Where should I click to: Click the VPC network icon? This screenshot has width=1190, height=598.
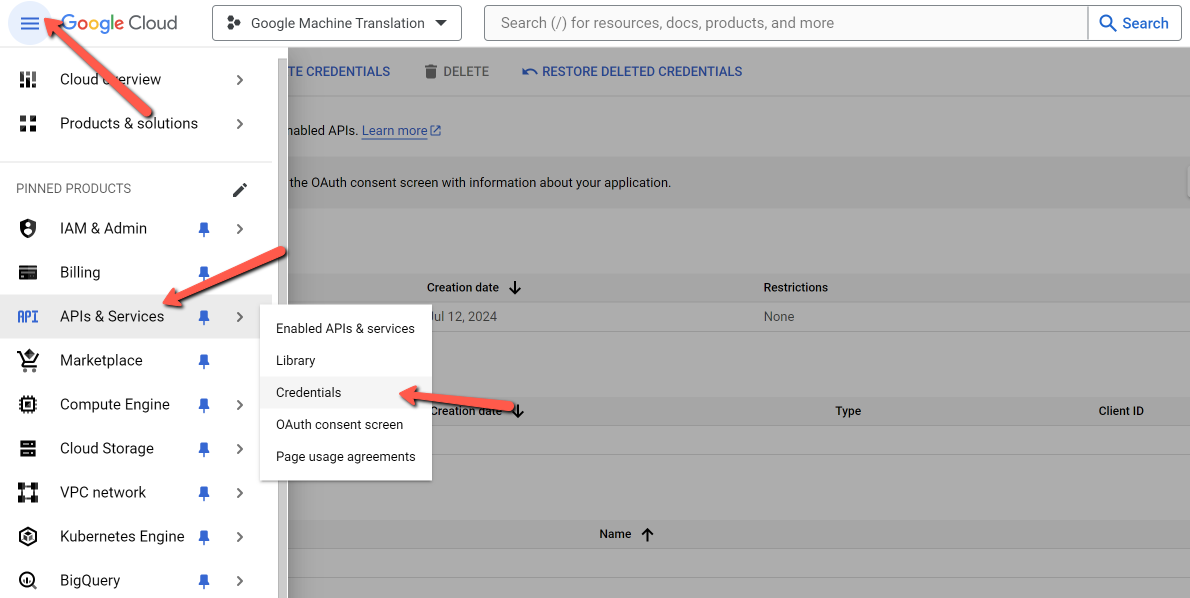pos(28,493)
